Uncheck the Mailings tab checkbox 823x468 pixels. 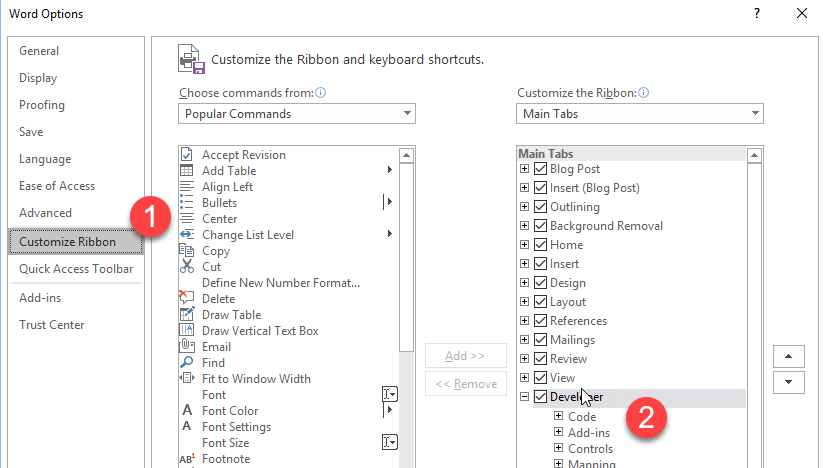point(540,339)
